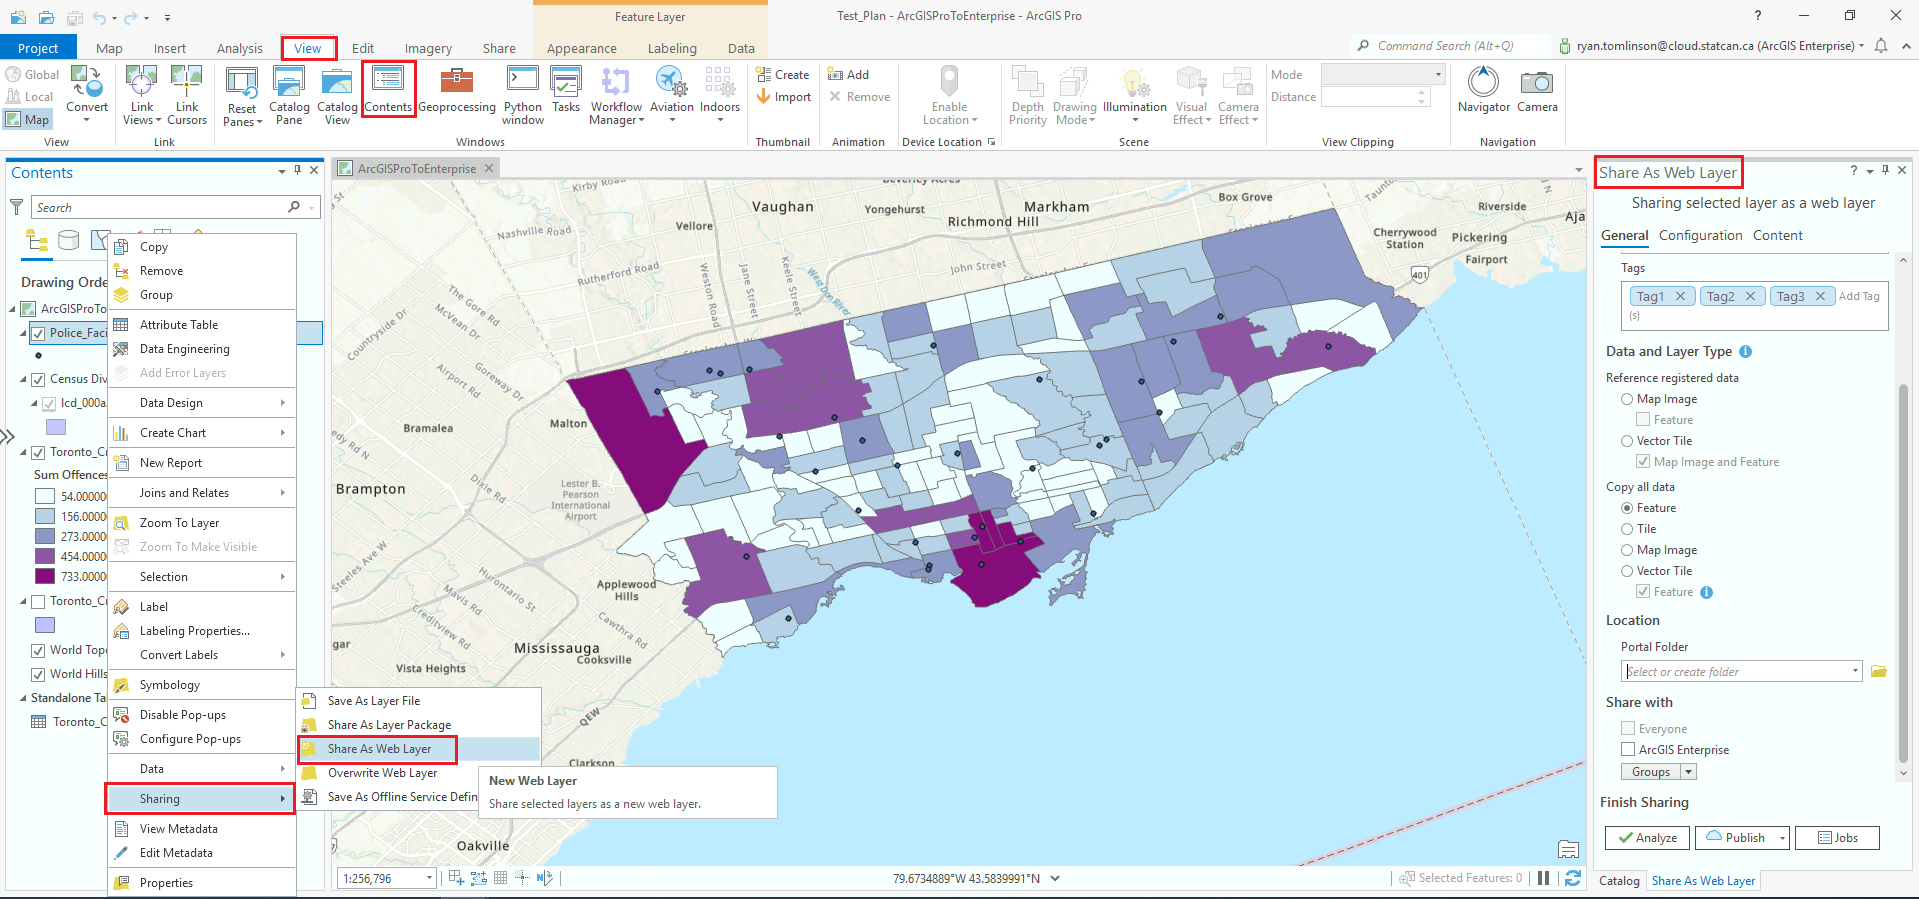Check Everyone sharing option

pyautogui.click(x=1628, y=728)
